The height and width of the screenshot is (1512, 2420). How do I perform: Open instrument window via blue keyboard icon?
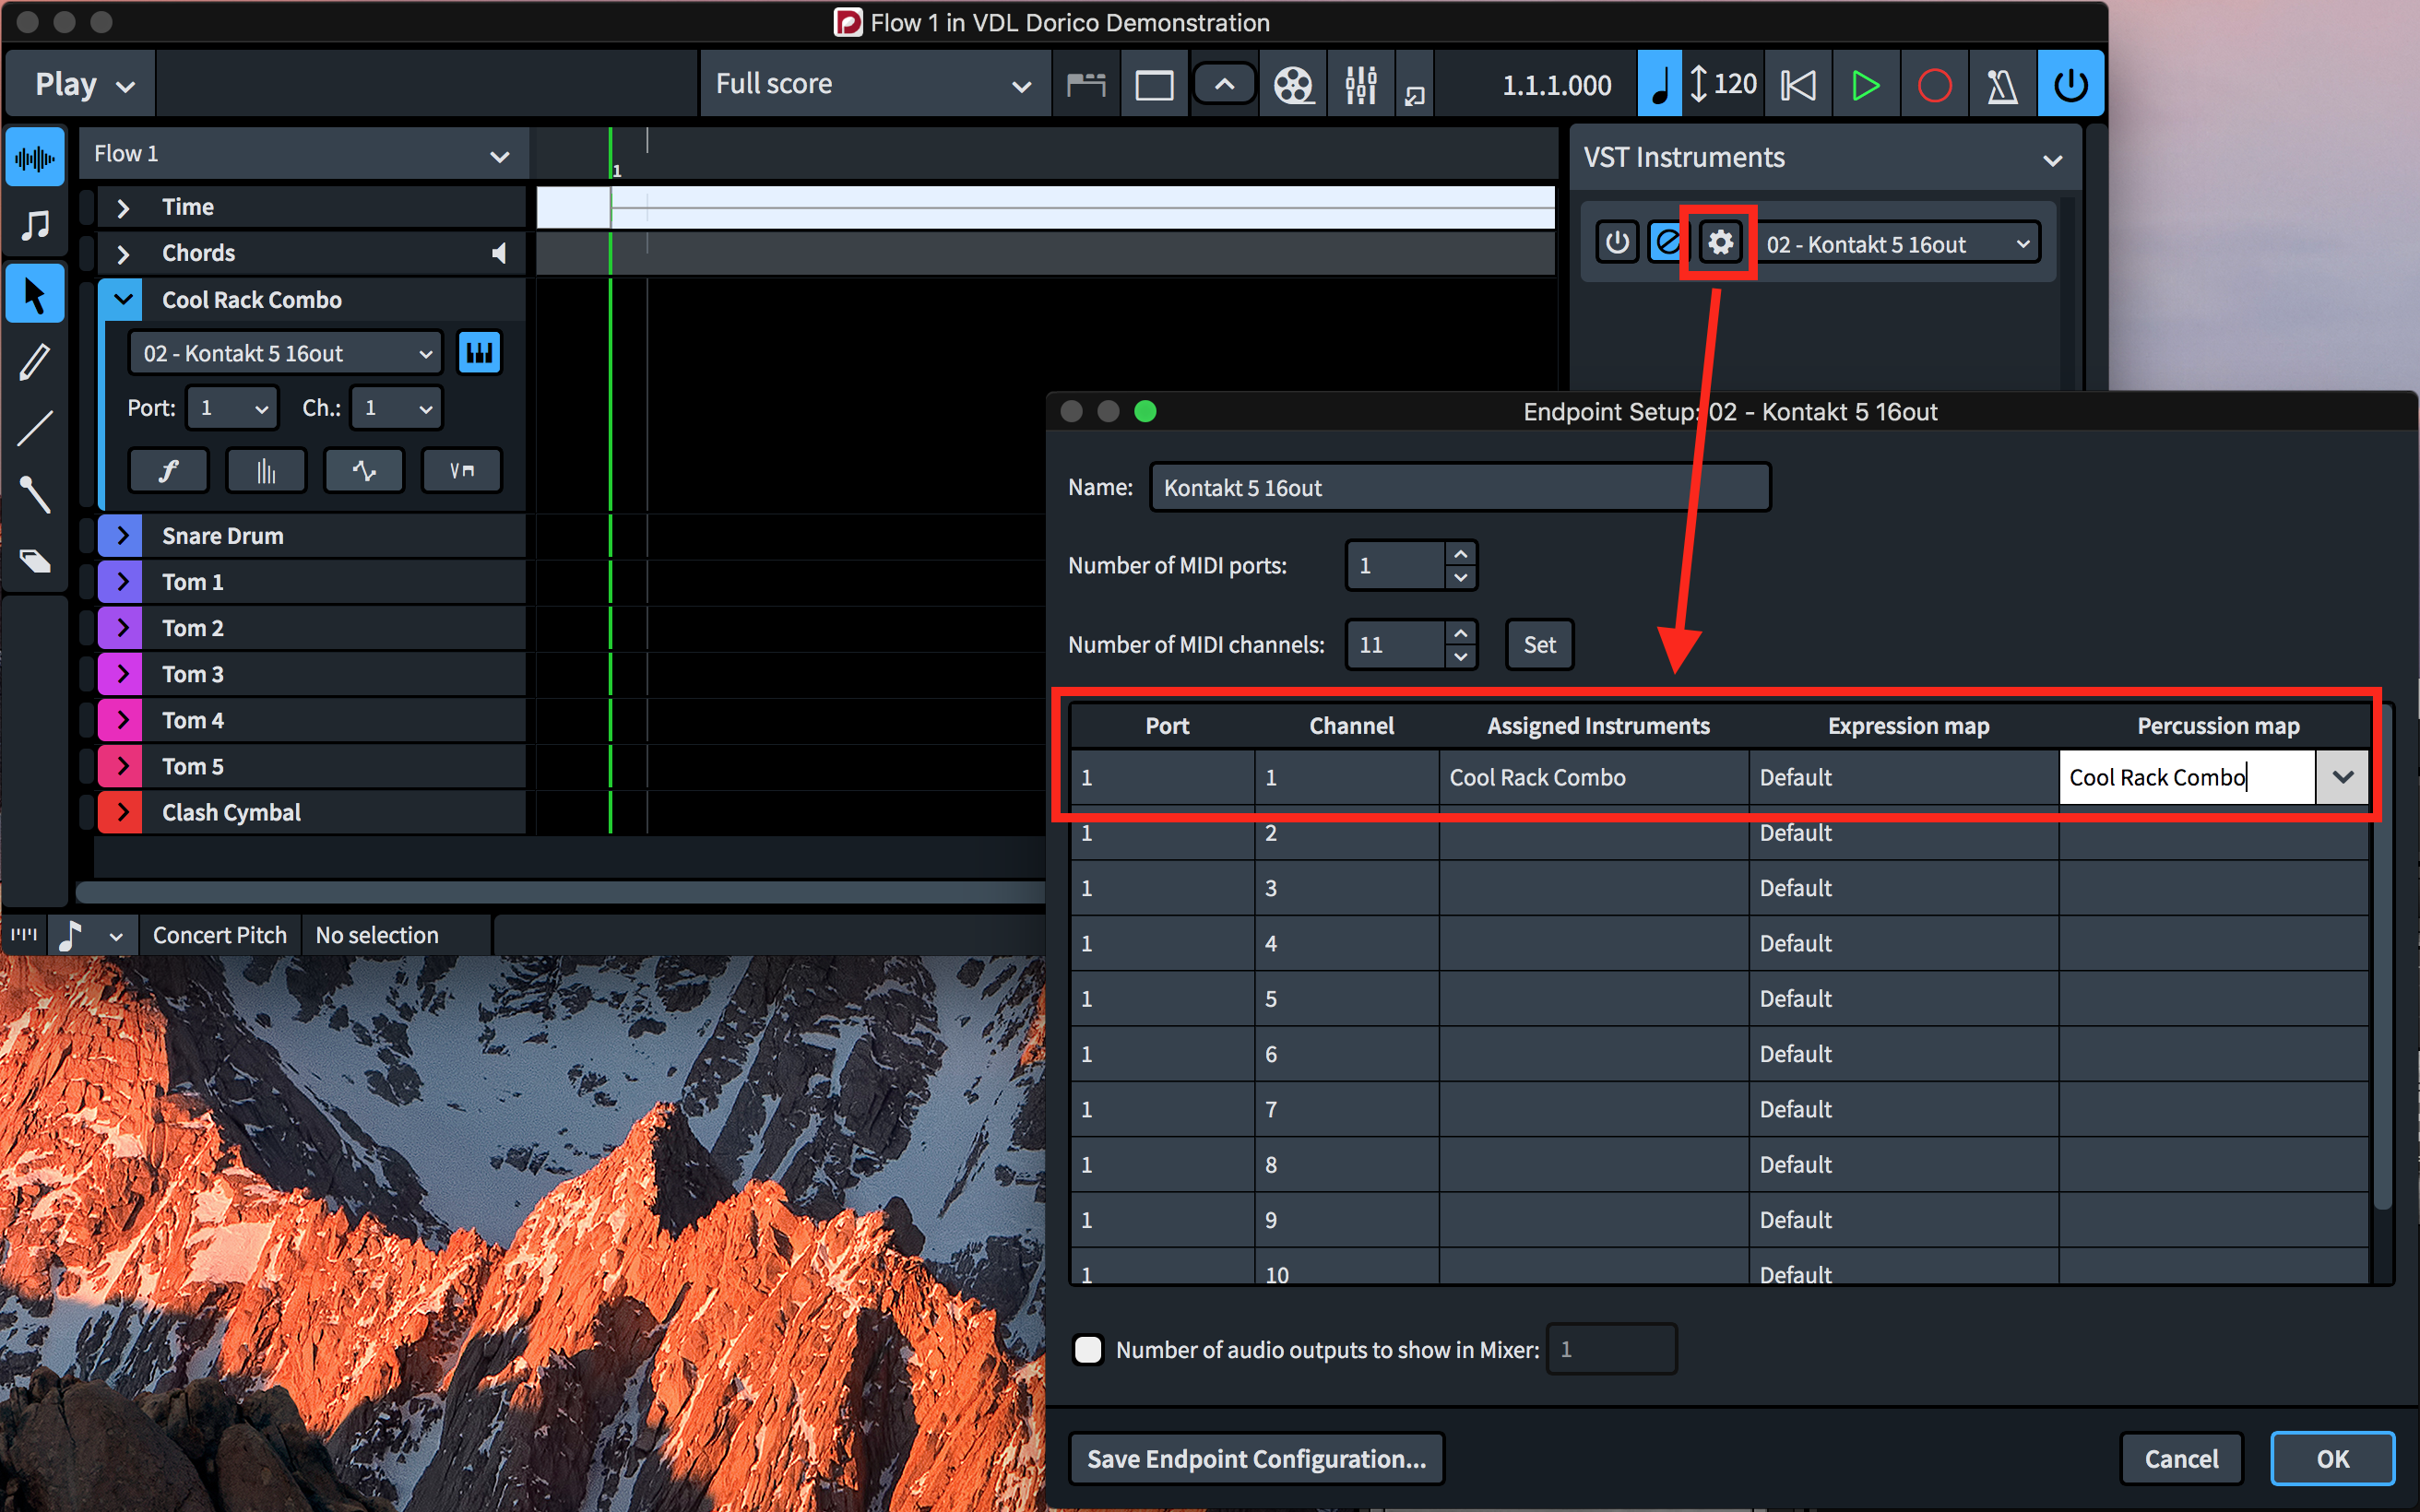click(479, 352)
